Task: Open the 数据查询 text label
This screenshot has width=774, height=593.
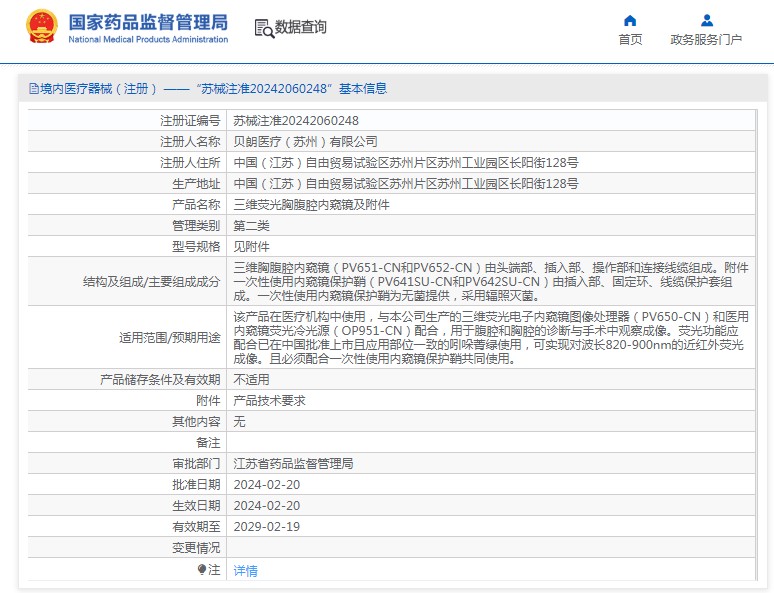Action: (301, 28)
